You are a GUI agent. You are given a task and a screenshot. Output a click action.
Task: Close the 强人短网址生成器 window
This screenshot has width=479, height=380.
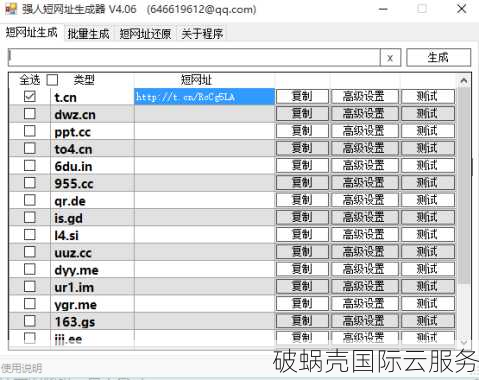coord(462,9)
